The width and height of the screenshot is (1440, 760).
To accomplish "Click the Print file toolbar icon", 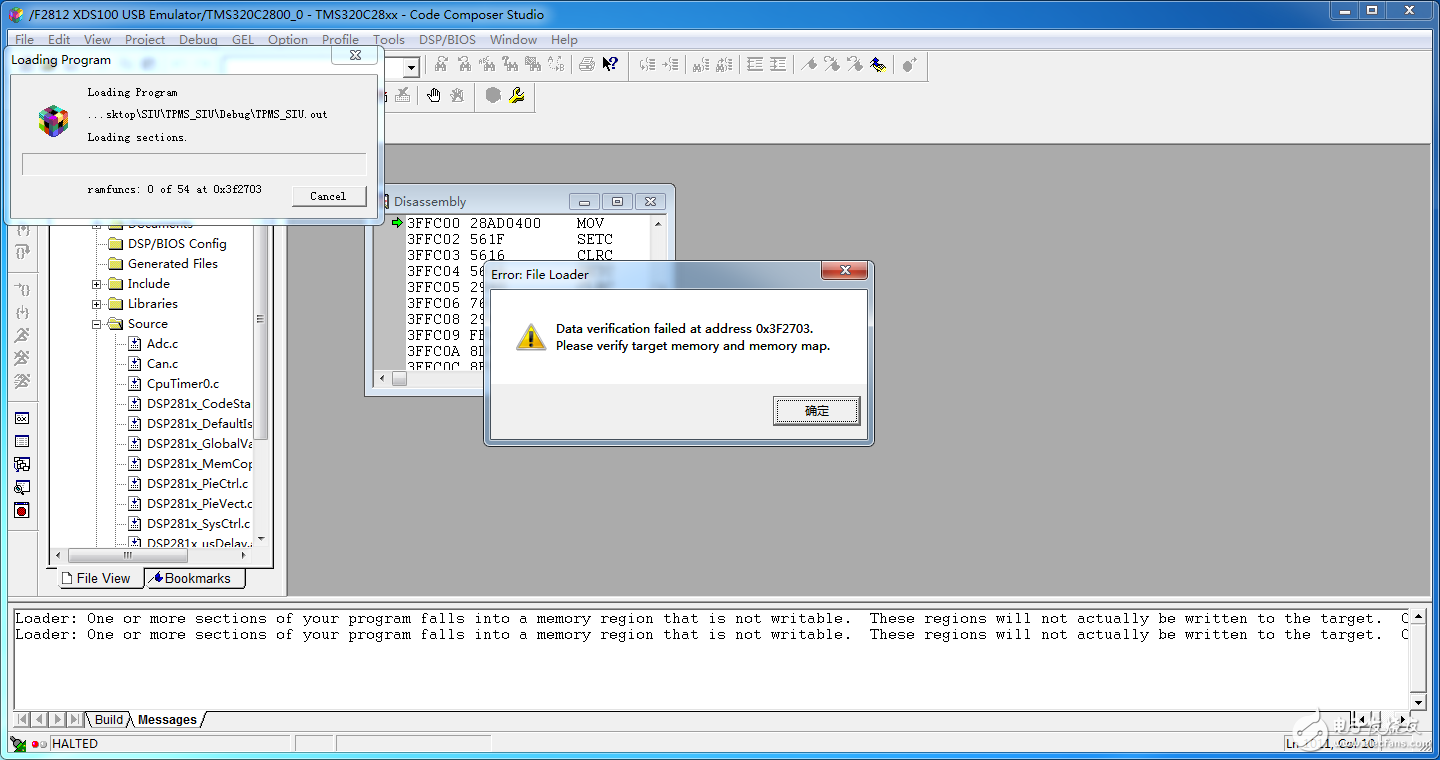I will (586, 64).
